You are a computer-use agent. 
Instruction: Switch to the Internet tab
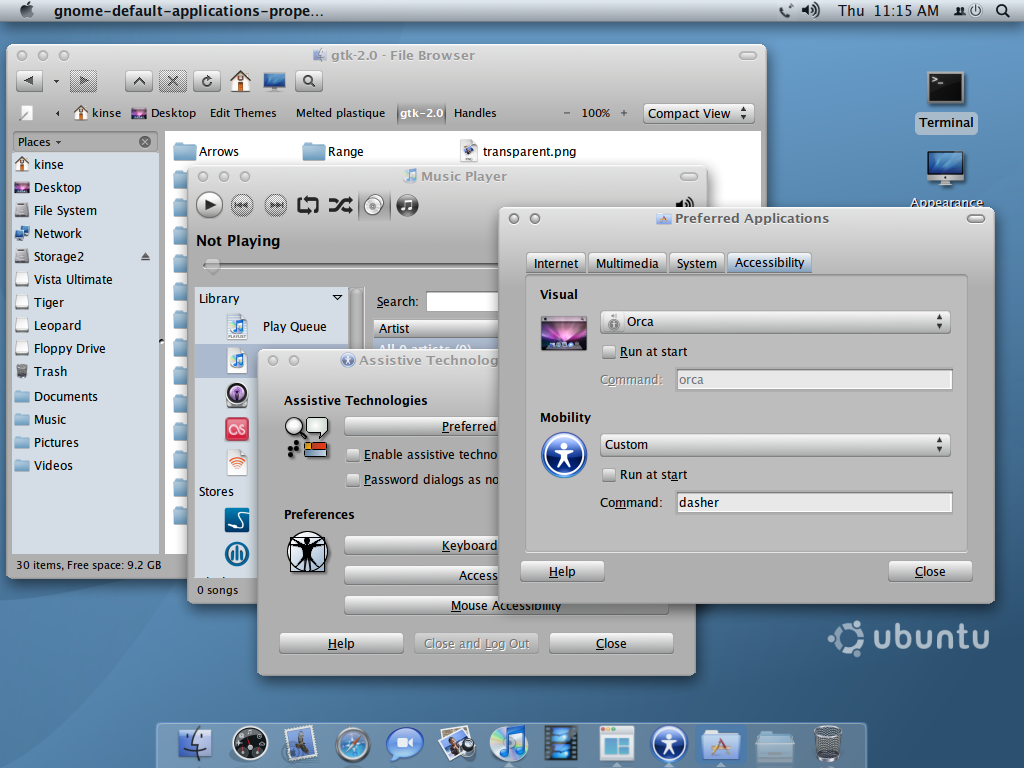coord(556,263)
